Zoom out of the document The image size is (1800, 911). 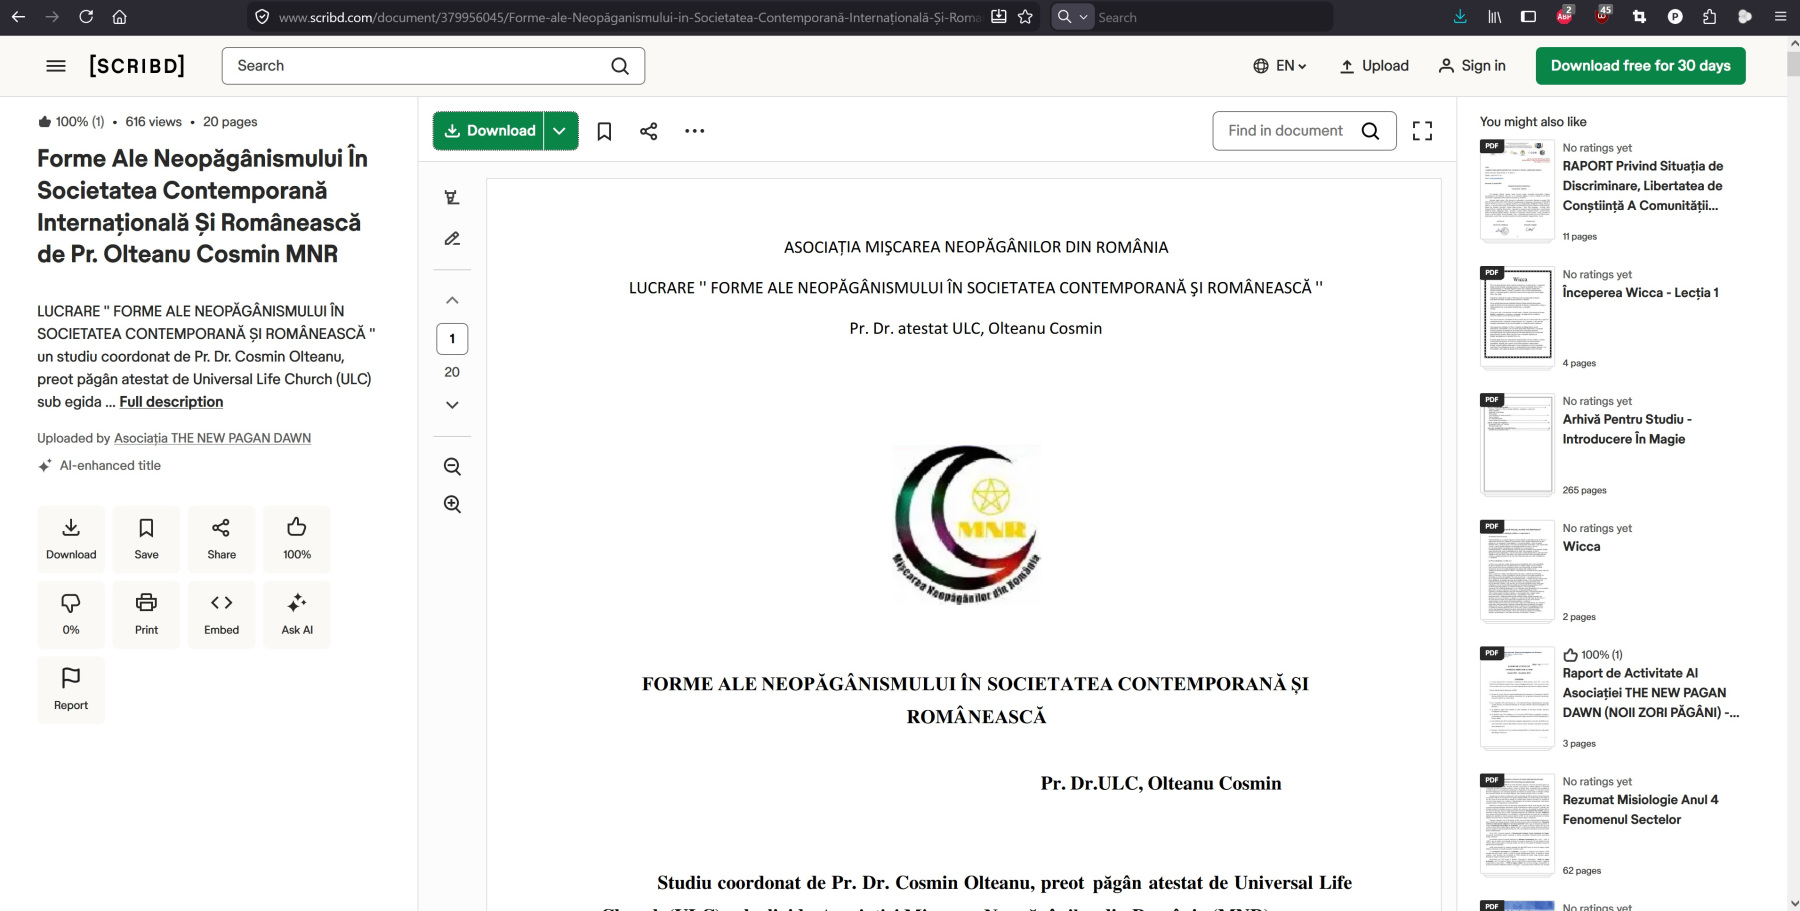tap(452, 467)
